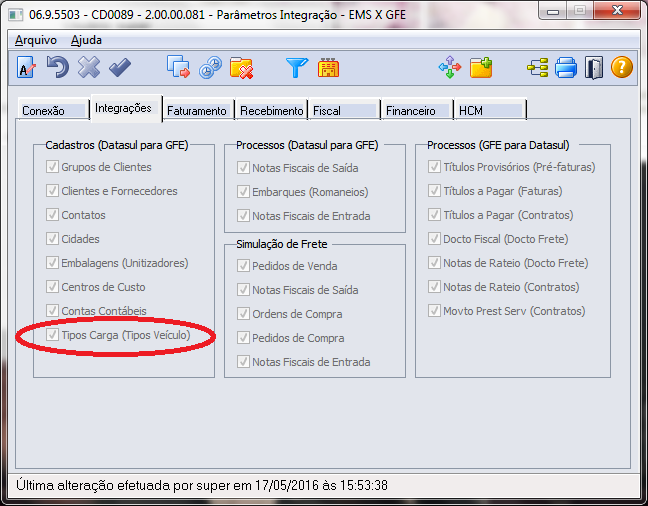648x506 pixels.
Task: Toggle the Cidades checkbox
Action: [x=52, y=239]
